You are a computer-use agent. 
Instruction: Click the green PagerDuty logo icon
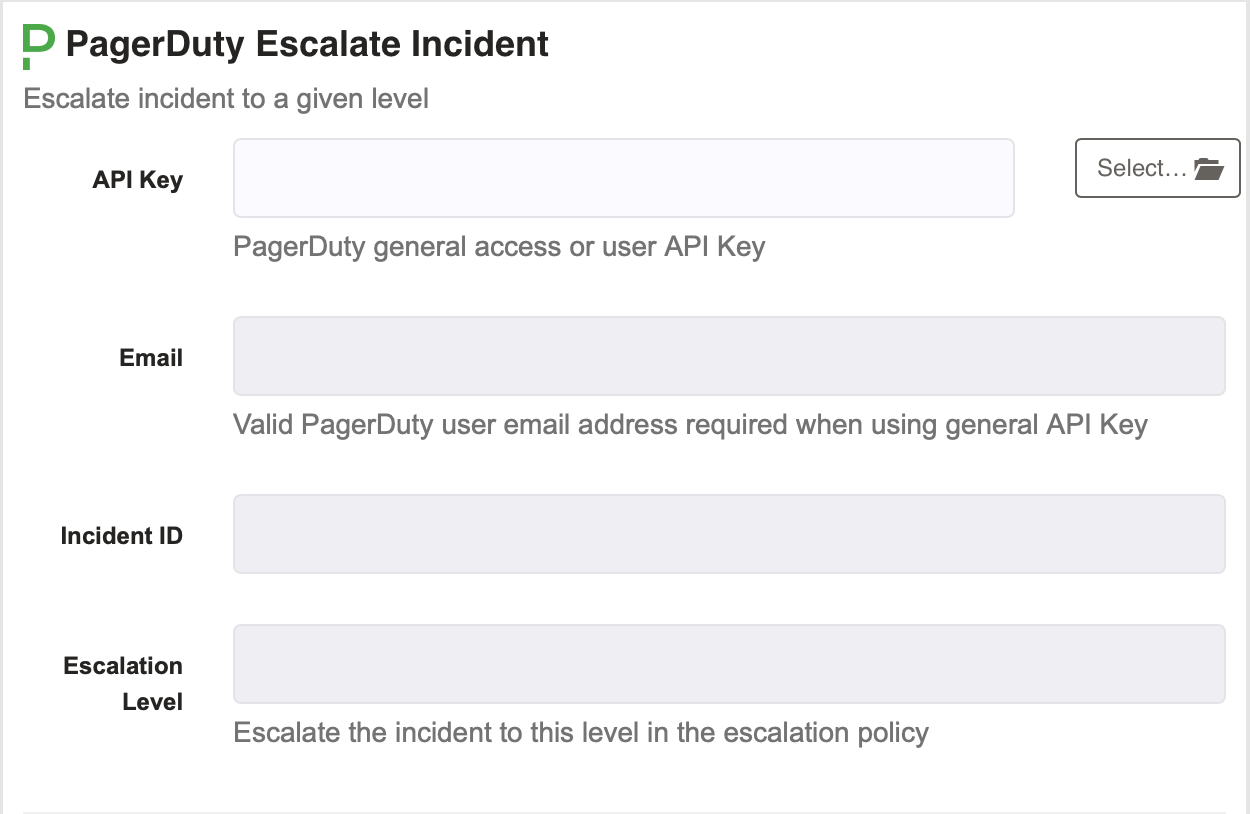(38, 47)
